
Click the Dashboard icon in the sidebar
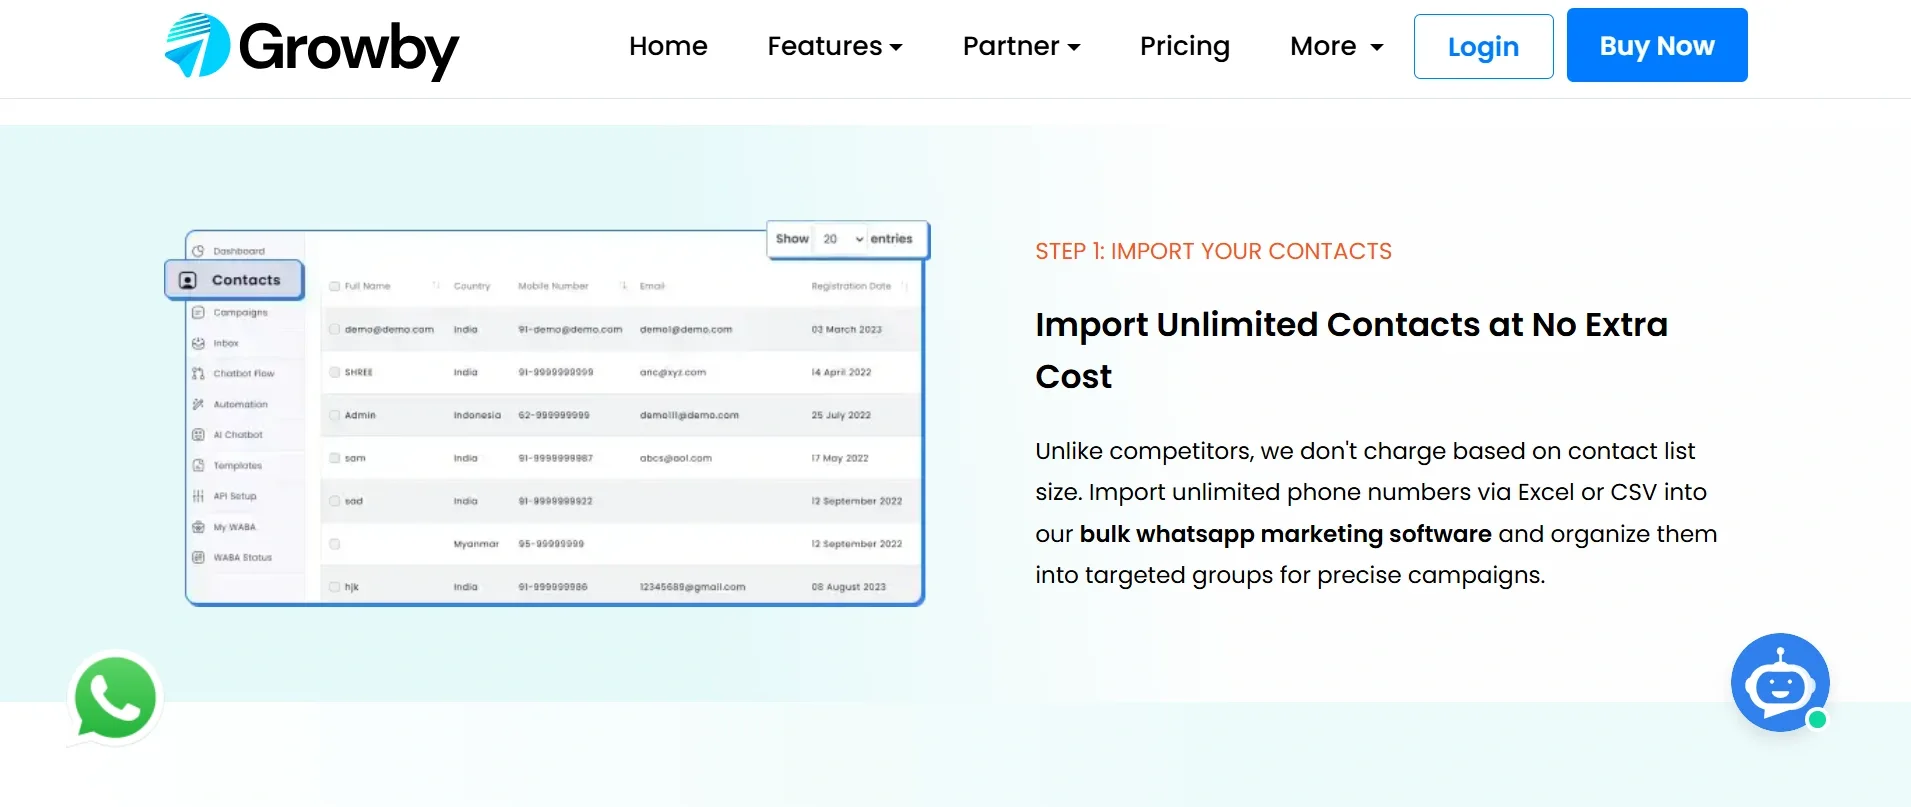pos(198,251)
